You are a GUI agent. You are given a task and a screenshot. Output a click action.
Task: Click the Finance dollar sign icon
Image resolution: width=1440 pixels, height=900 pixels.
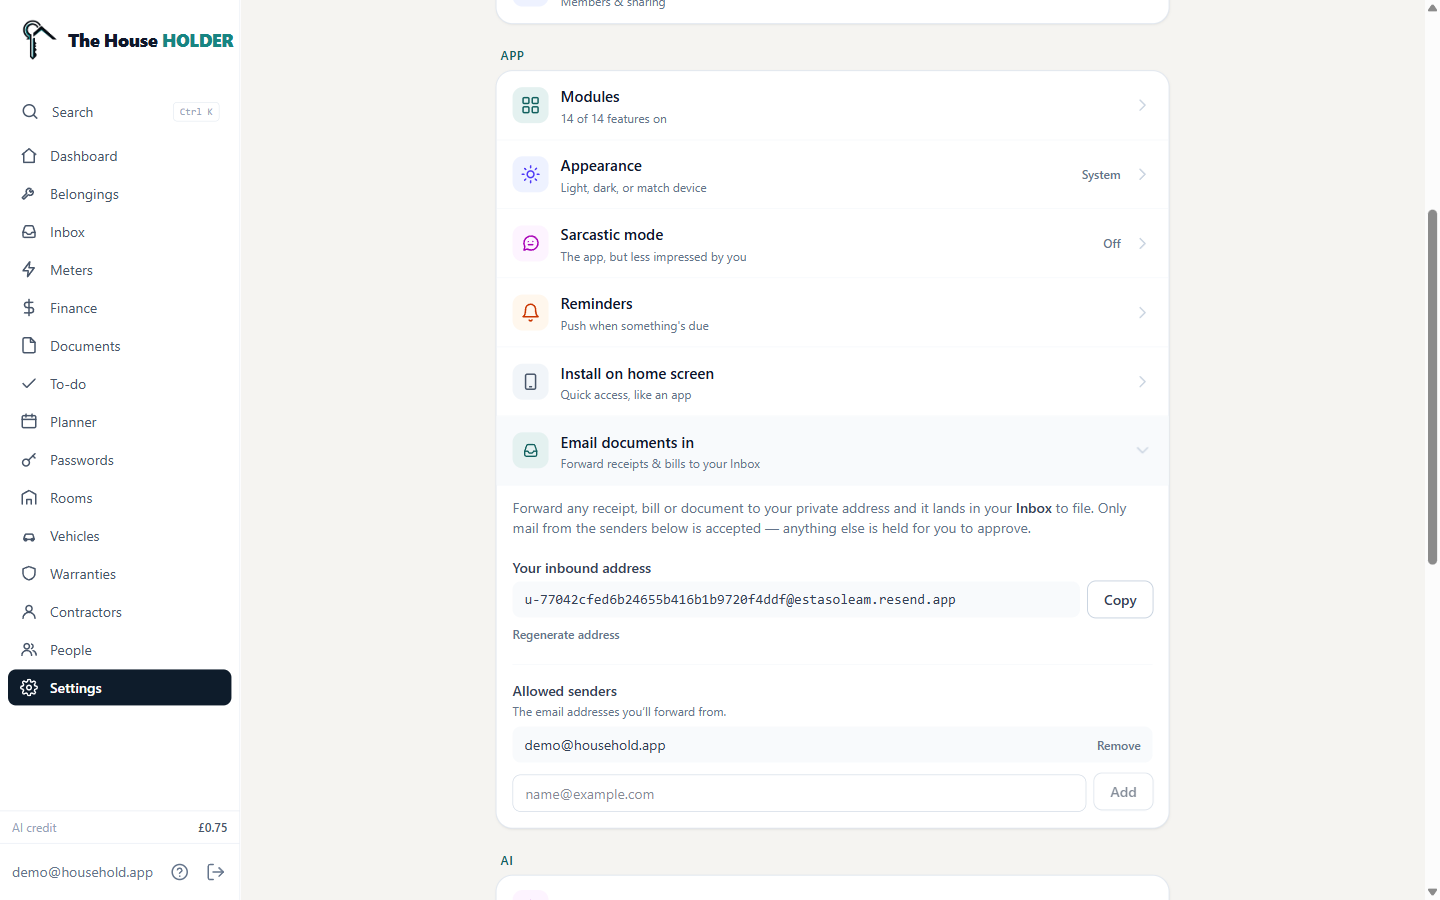[29, 308]
